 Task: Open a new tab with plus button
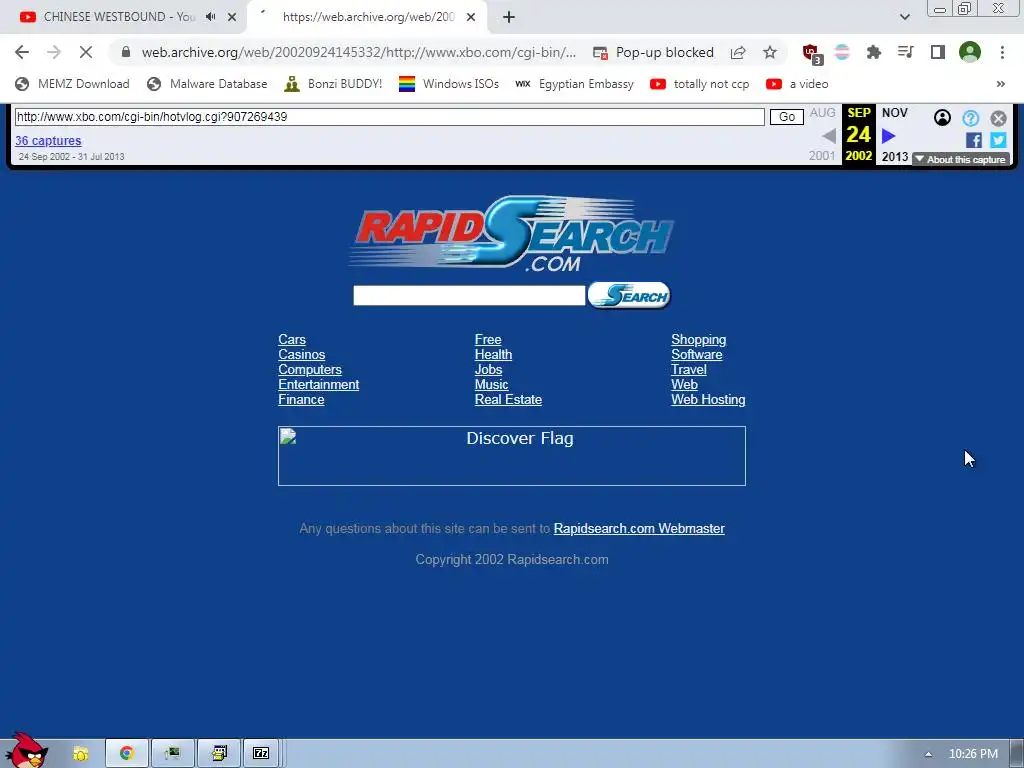point(509,17)
